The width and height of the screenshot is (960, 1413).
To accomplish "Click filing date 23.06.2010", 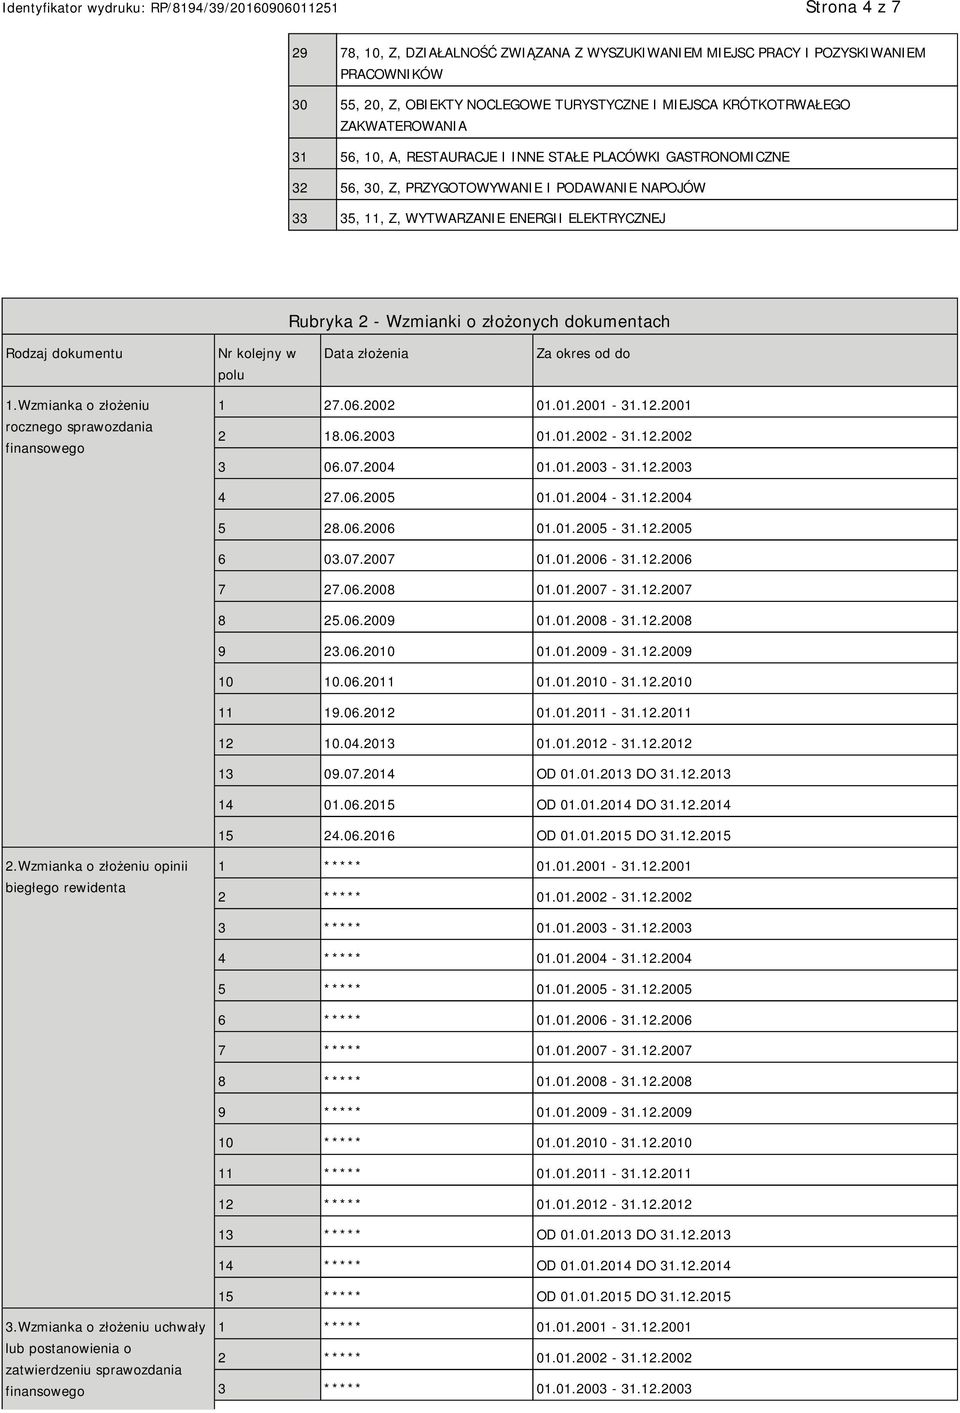I will coord(359,651).
